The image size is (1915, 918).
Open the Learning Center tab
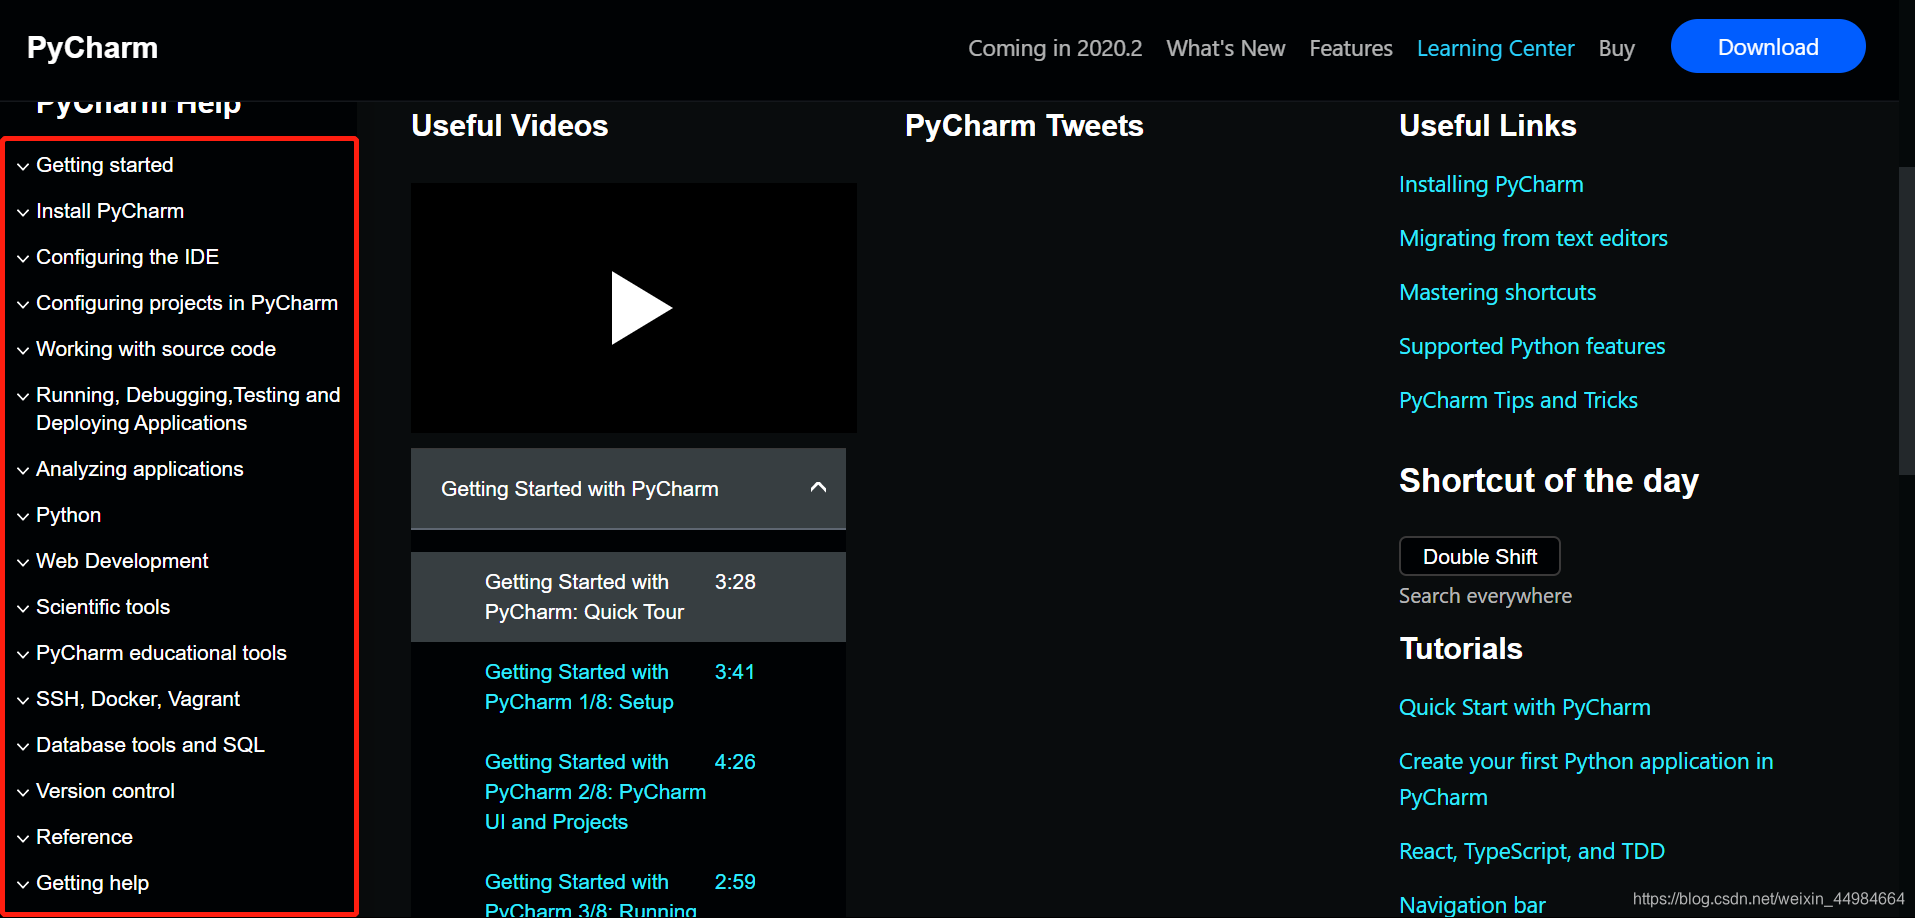coord(1495,48)
